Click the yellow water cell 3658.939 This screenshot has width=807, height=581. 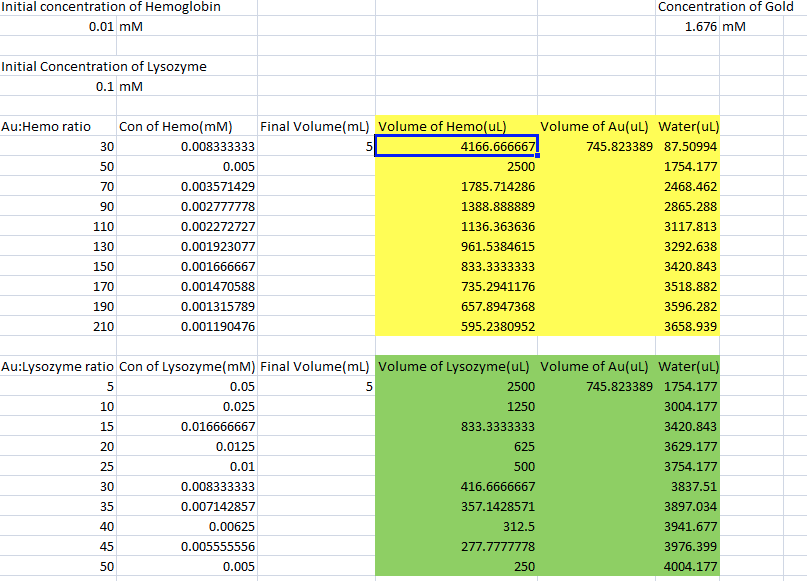coord(687,327)
